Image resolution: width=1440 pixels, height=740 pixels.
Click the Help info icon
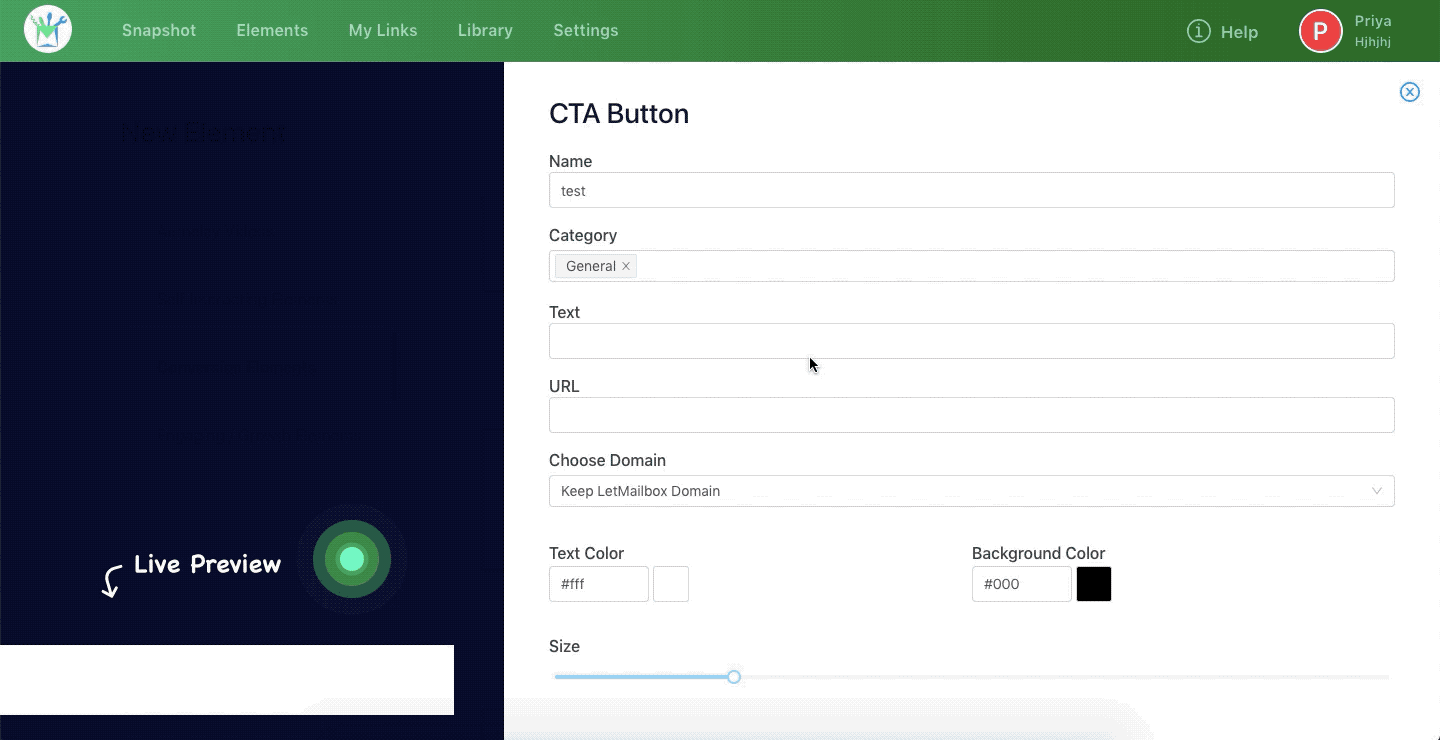tap(1198, 31)
